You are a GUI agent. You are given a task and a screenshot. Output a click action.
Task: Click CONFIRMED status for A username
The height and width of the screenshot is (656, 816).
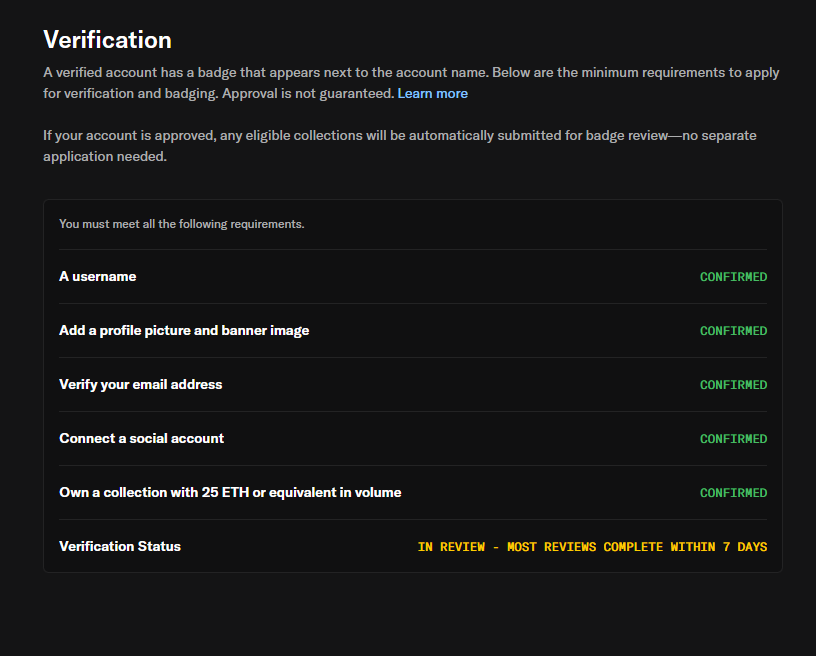click(733, 277)
